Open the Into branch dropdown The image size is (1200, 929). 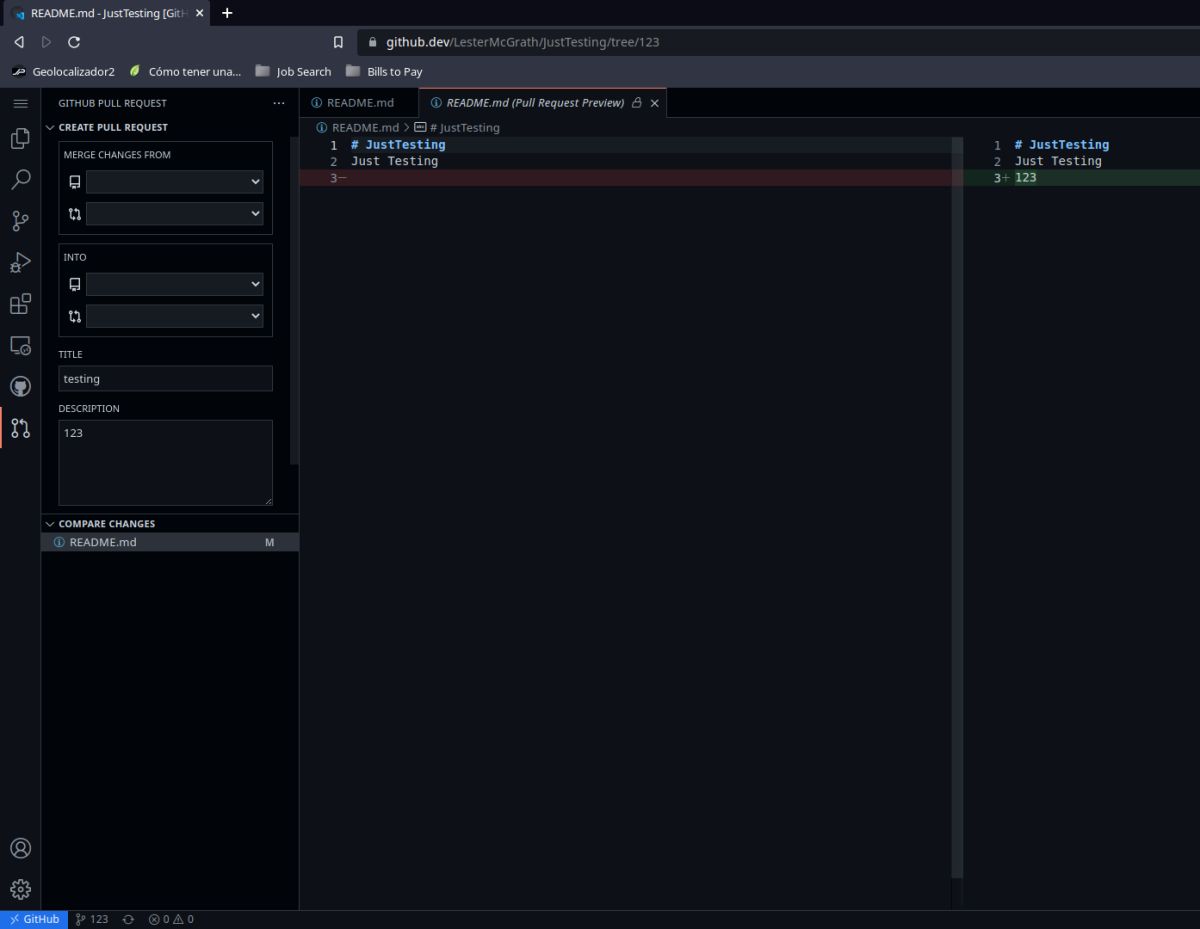[x=175, y=316]
